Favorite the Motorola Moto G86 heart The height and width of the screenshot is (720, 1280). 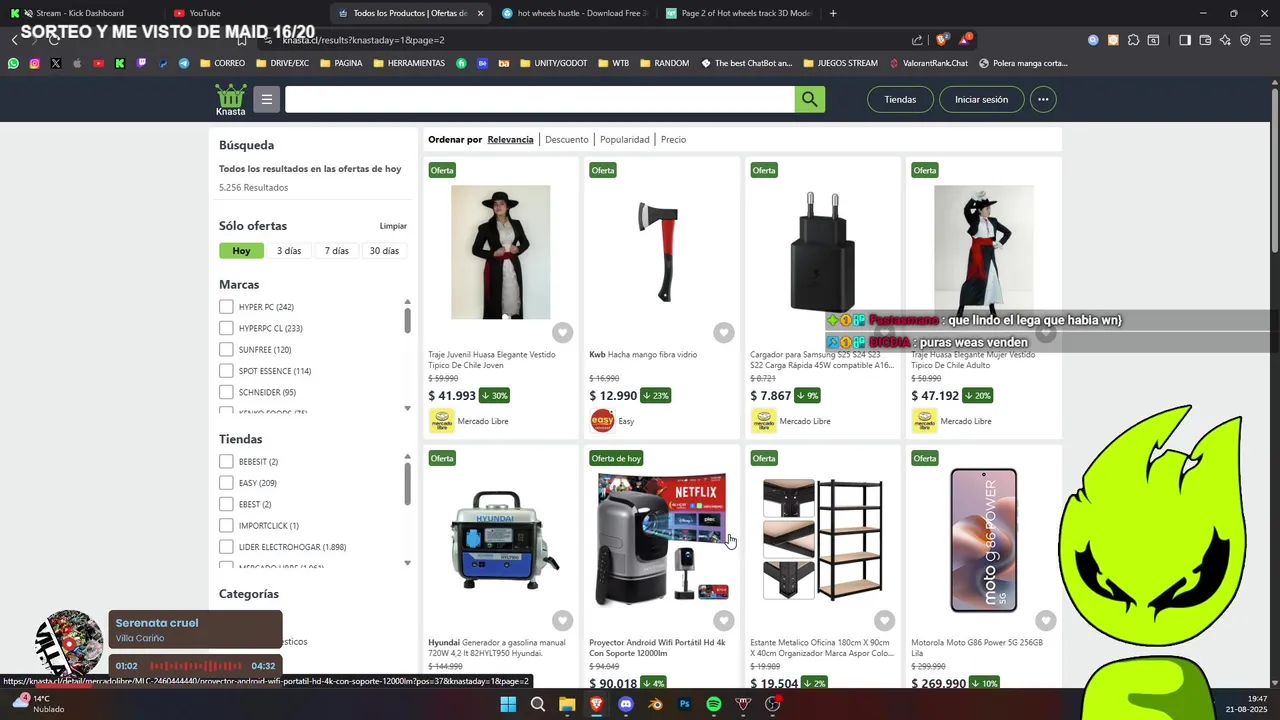tap(1046, 621)
